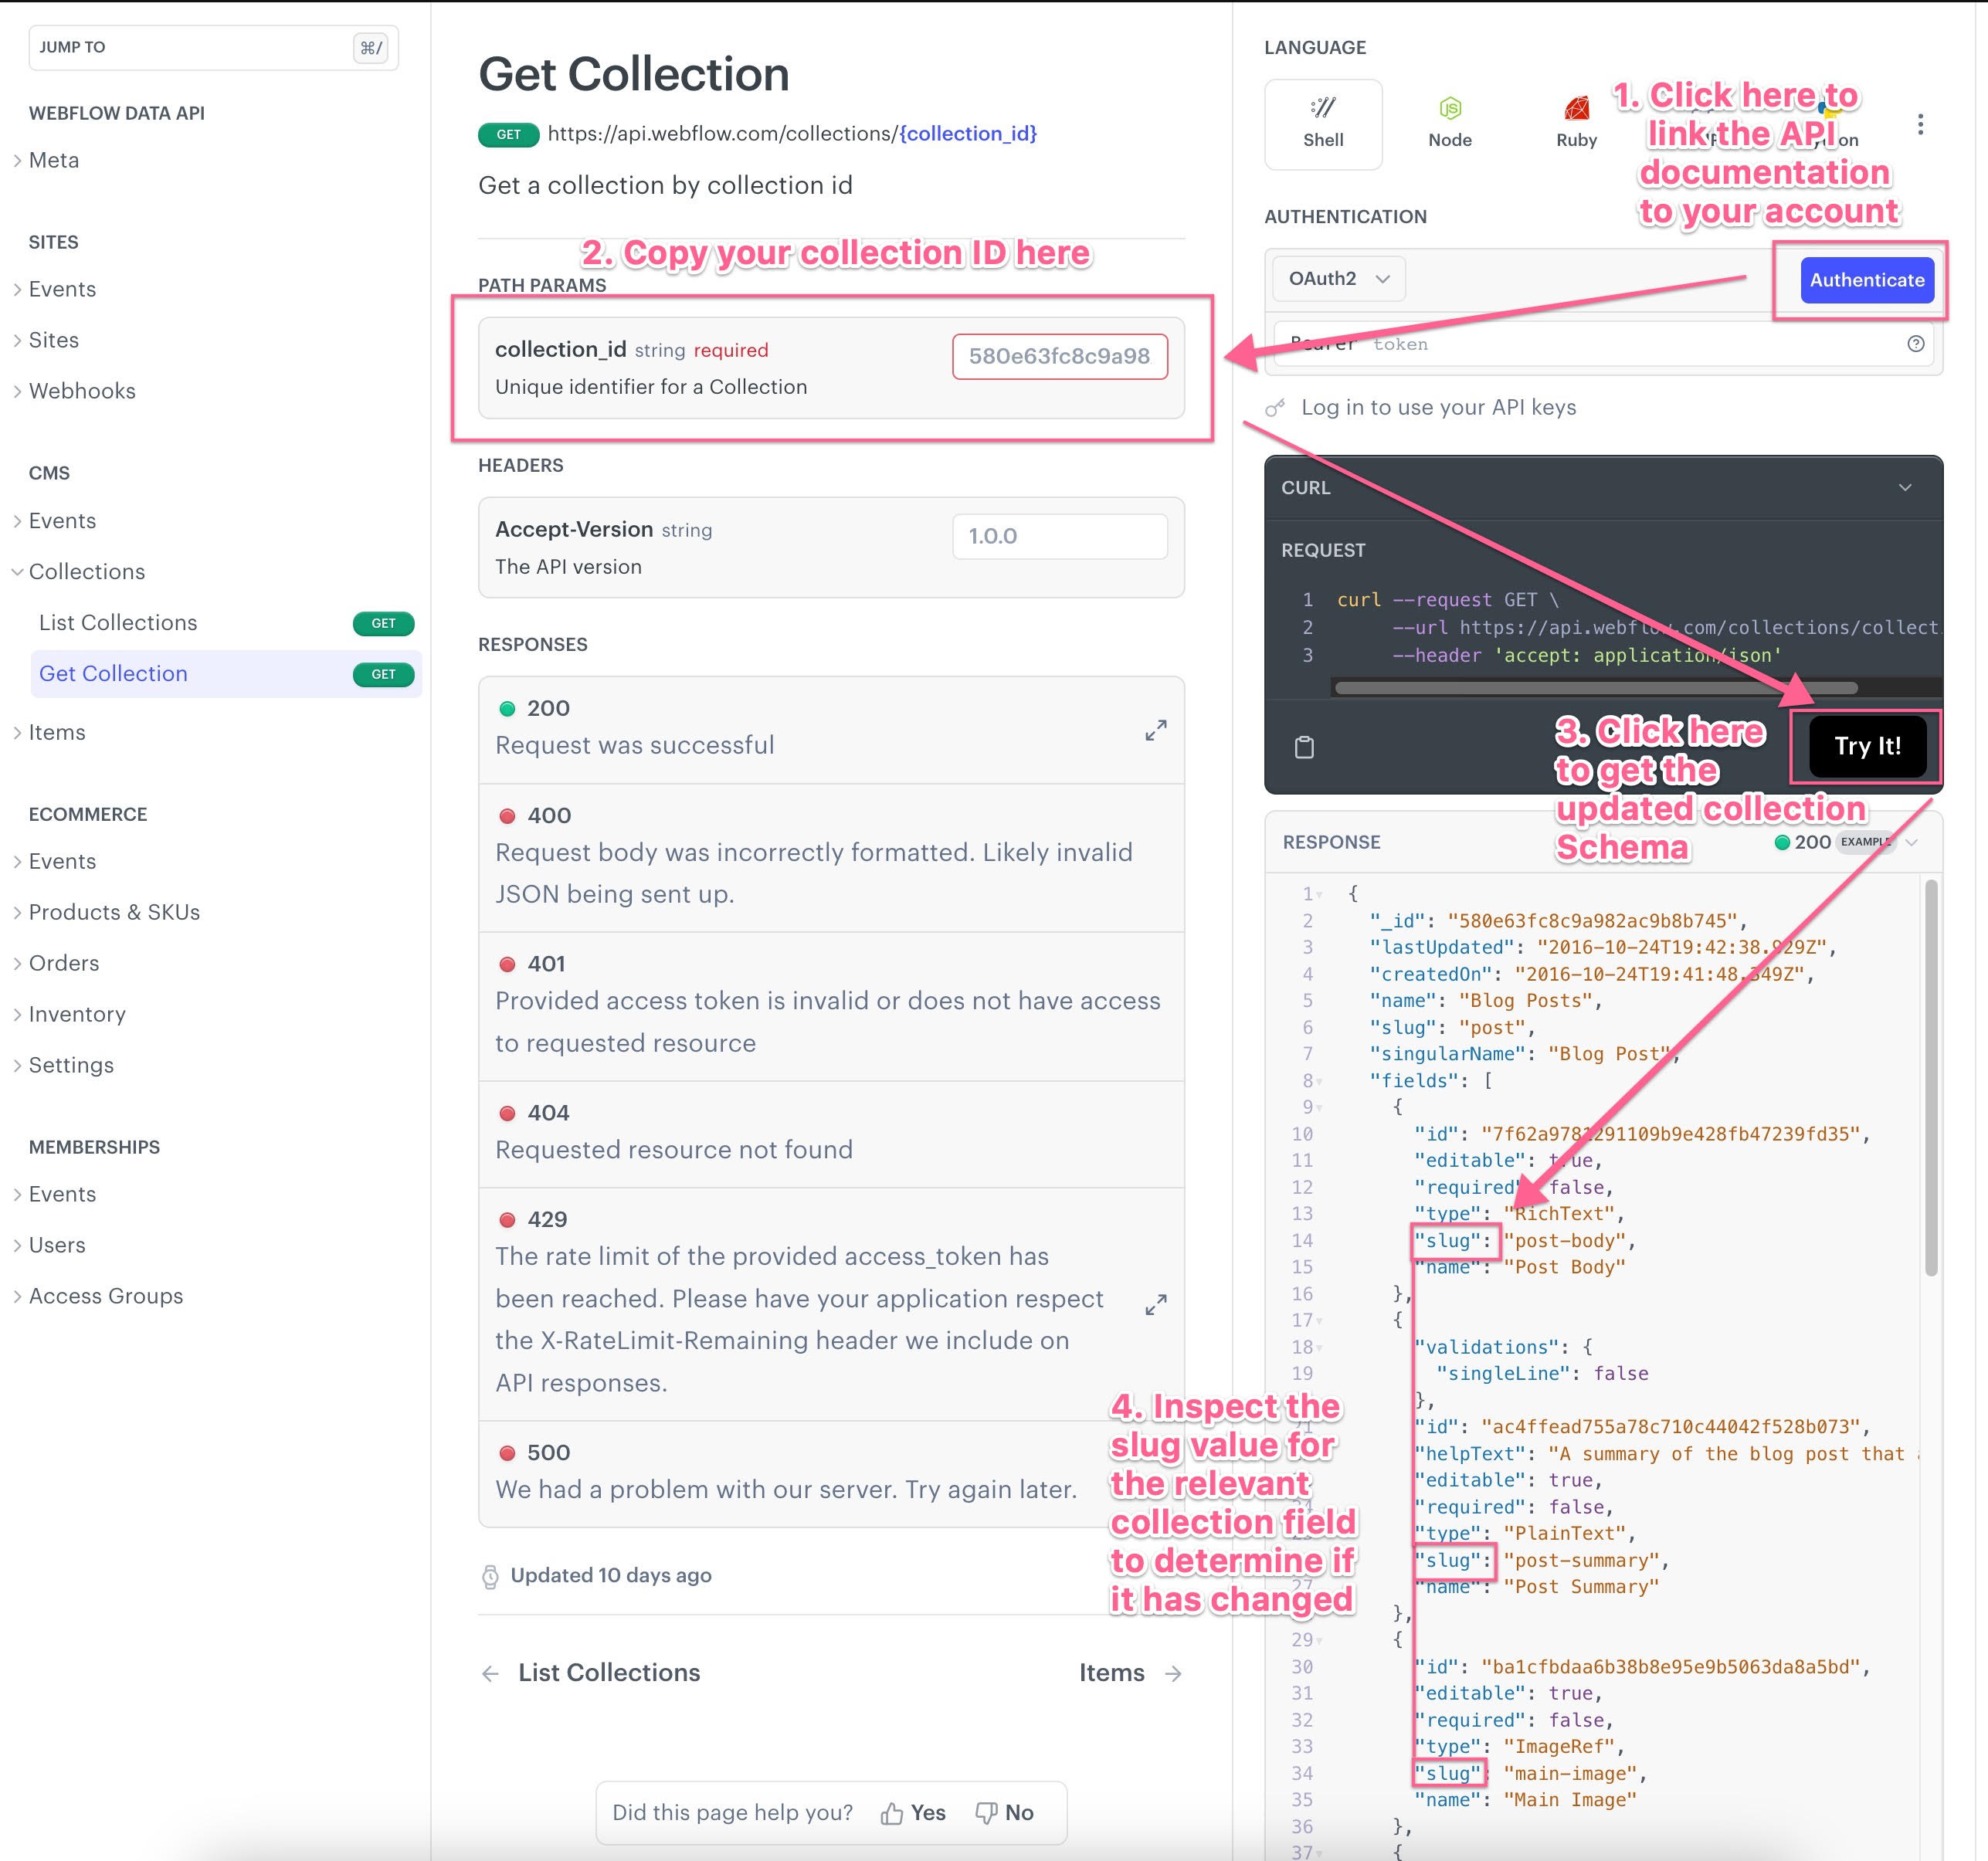Click the 401 response row
Screen dimensions: 1988x1861
[831, 1006]
